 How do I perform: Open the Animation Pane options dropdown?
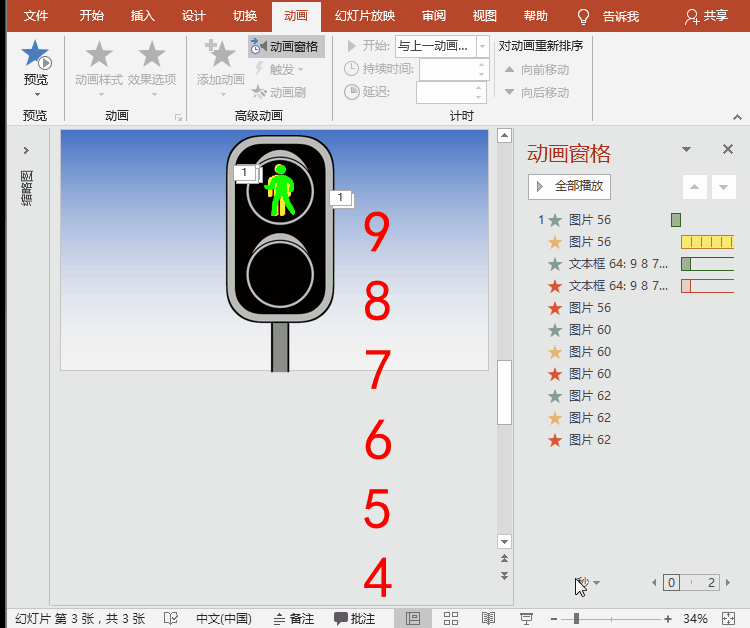(x=686, y=149)
